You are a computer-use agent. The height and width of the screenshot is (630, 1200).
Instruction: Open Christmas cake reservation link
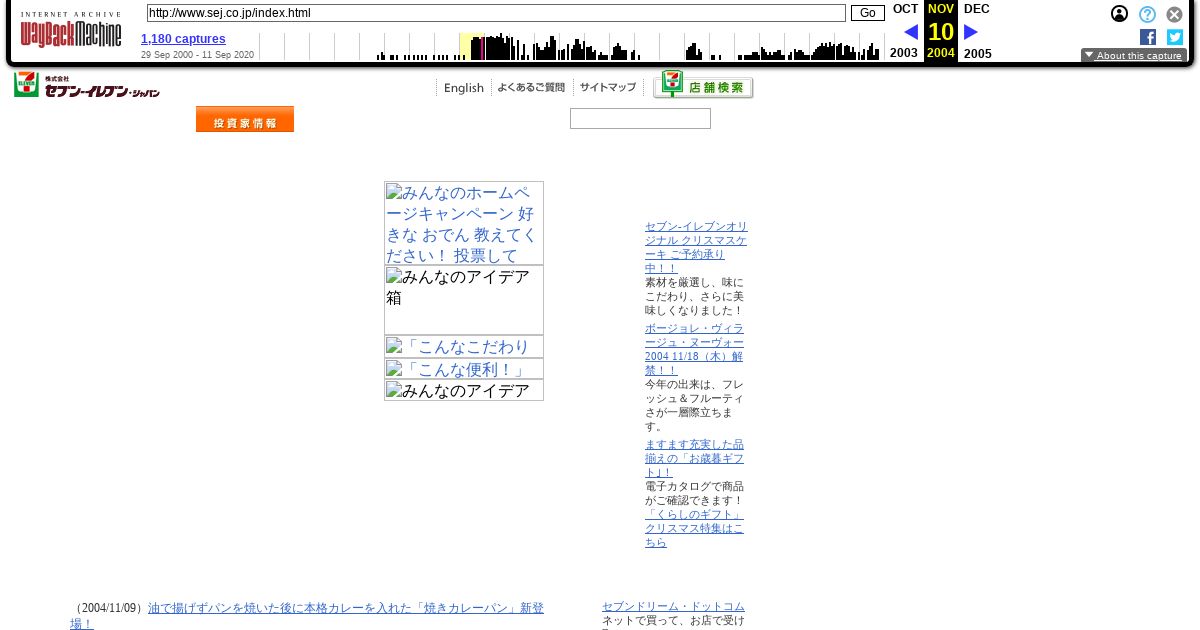(696, 247)
